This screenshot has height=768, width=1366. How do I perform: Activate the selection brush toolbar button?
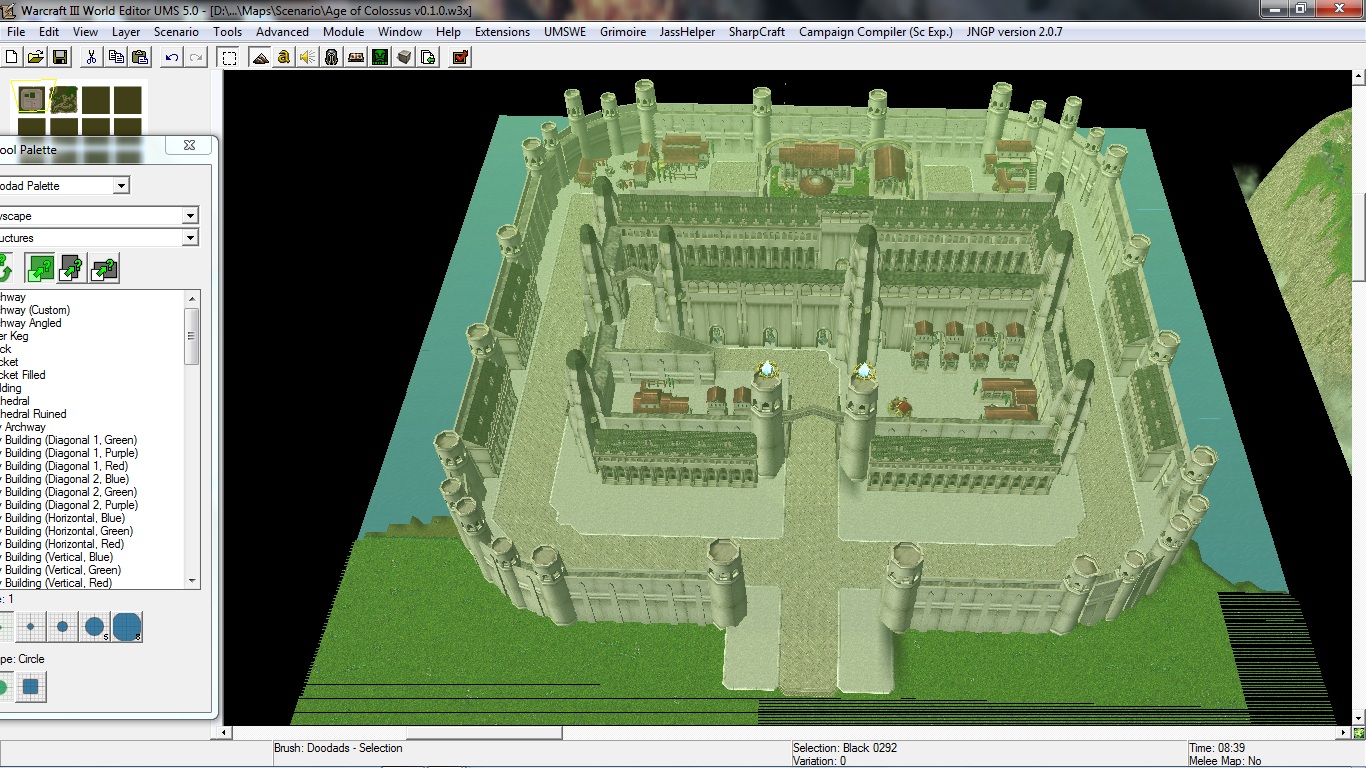click(x=229, y=57)
